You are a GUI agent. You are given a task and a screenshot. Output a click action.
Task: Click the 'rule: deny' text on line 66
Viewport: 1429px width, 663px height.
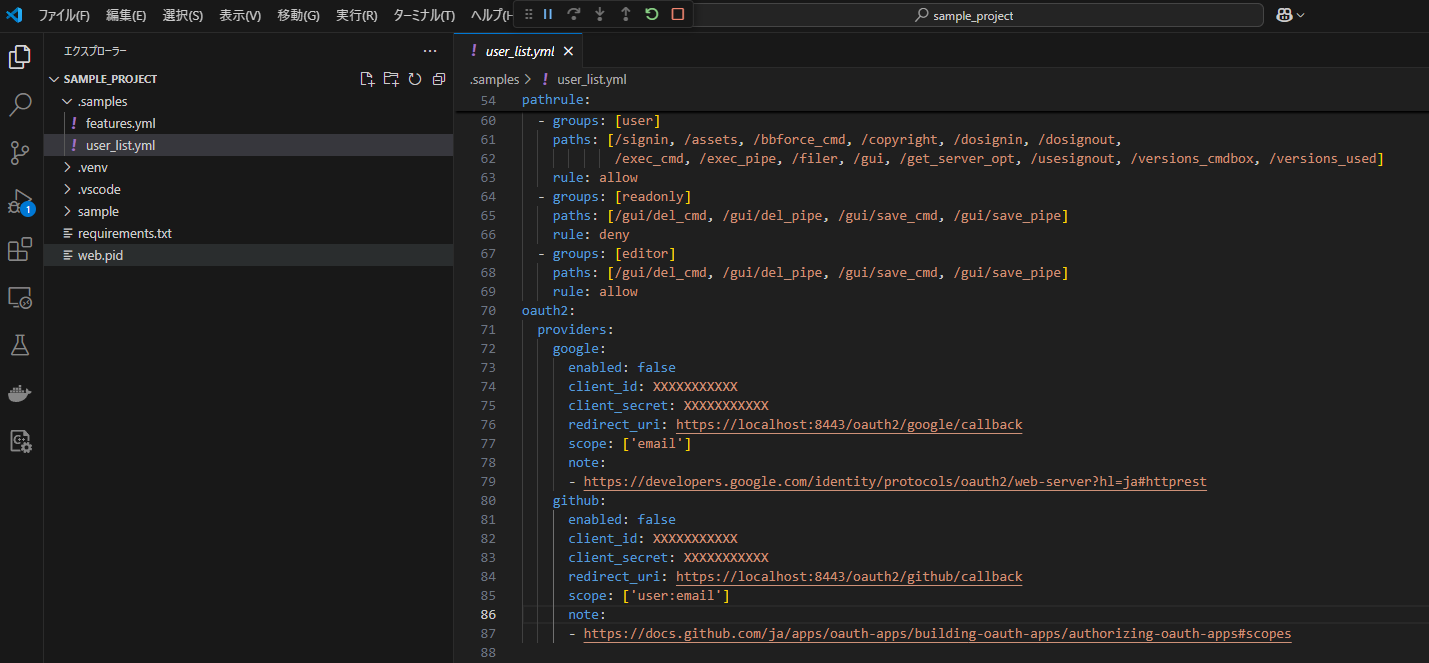(x=591, y=234)
